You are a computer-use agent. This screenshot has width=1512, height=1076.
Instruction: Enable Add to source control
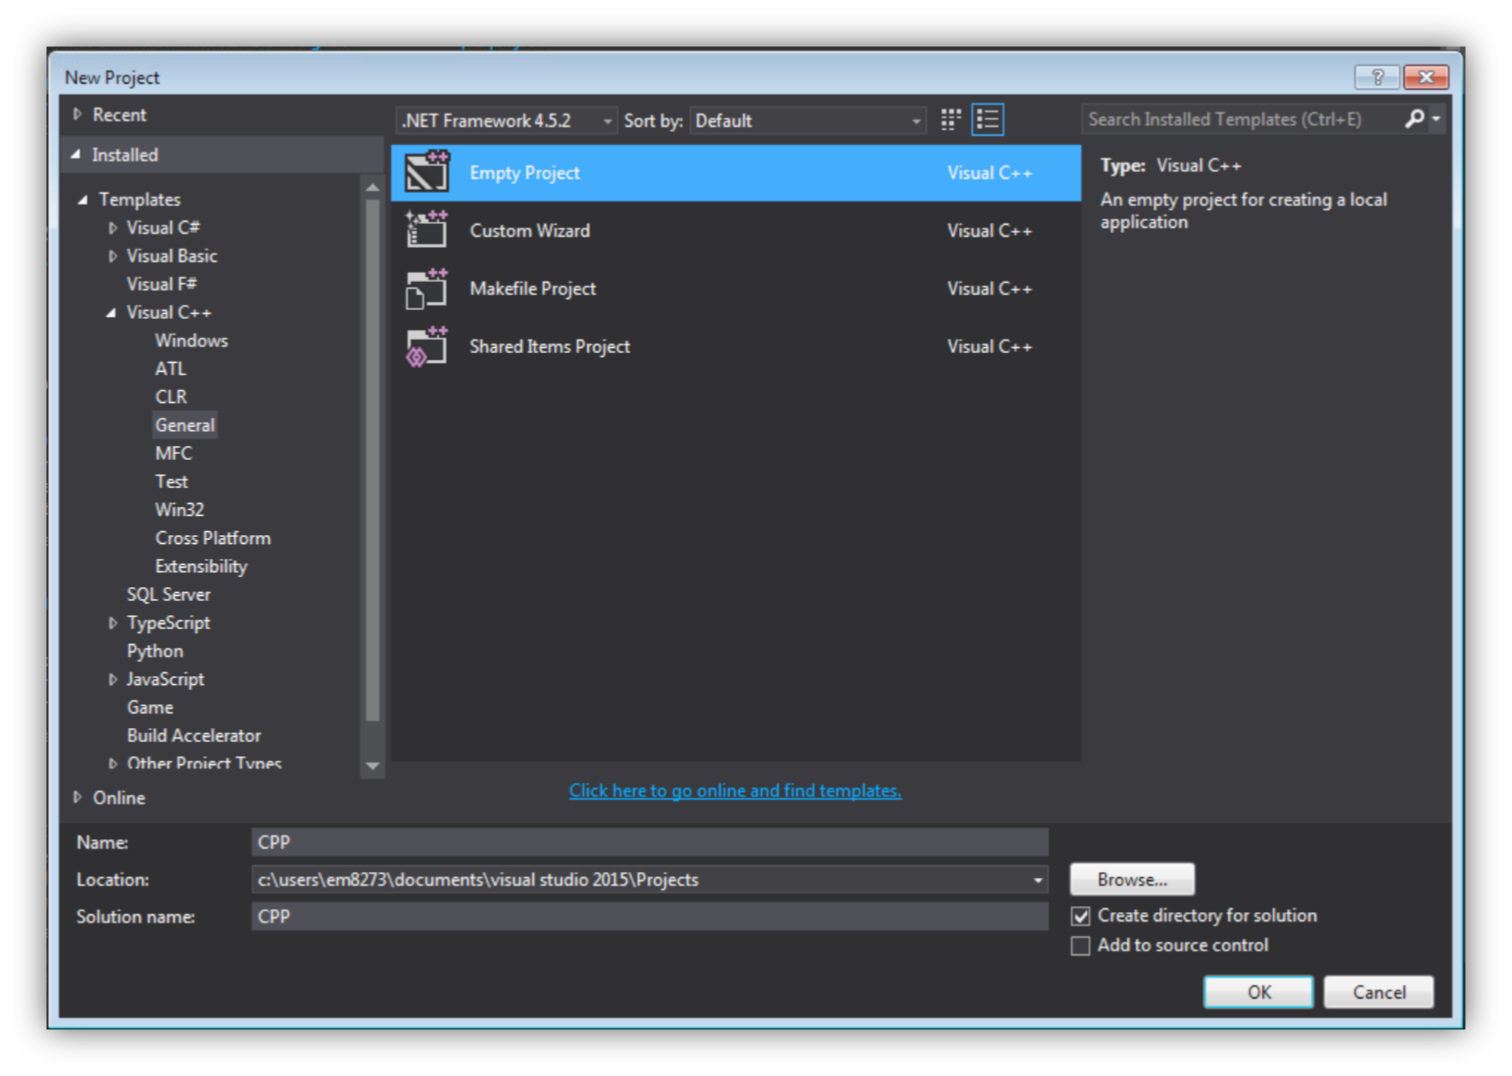(x=1081, y=946)
